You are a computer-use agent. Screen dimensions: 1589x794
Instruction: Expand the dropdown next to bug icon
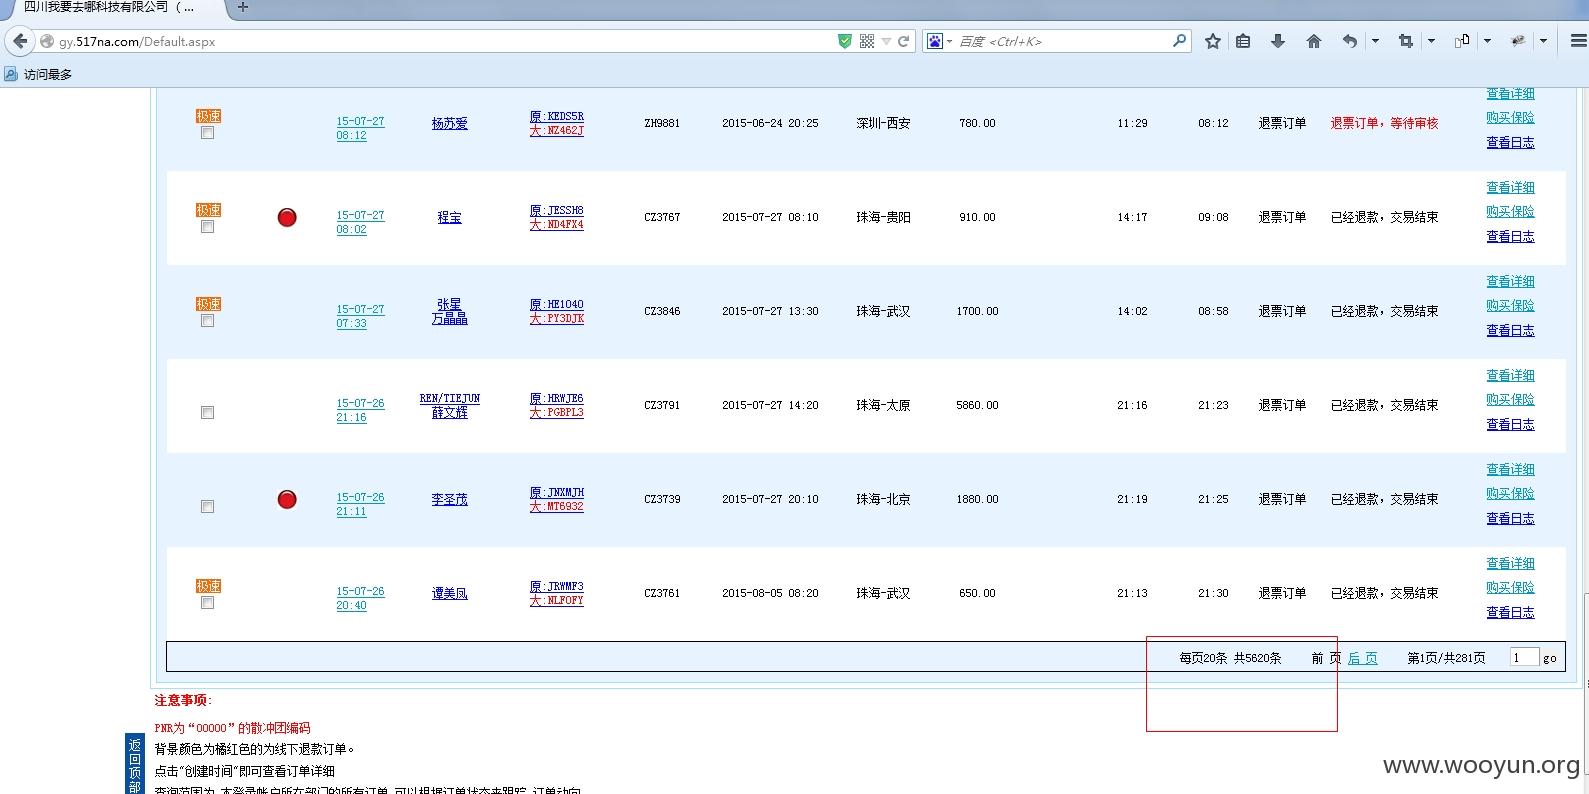coord(1543,41)
